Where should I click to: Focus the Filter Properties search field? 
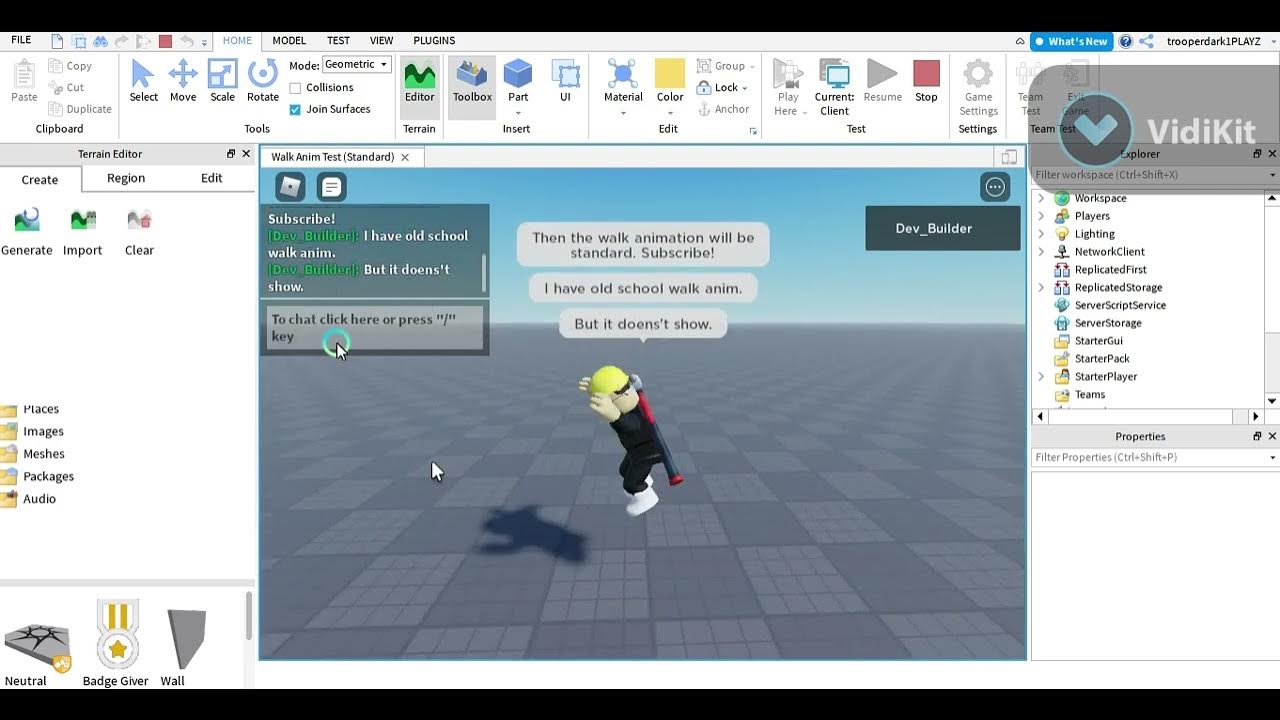(x=1154, y=457)
